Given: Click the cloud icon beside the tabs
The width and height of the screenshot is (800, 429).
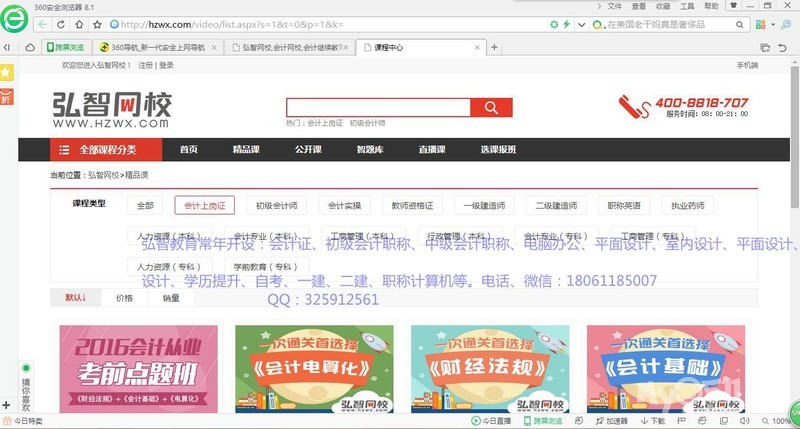Looking at the screenshot, I should (30, 47).
